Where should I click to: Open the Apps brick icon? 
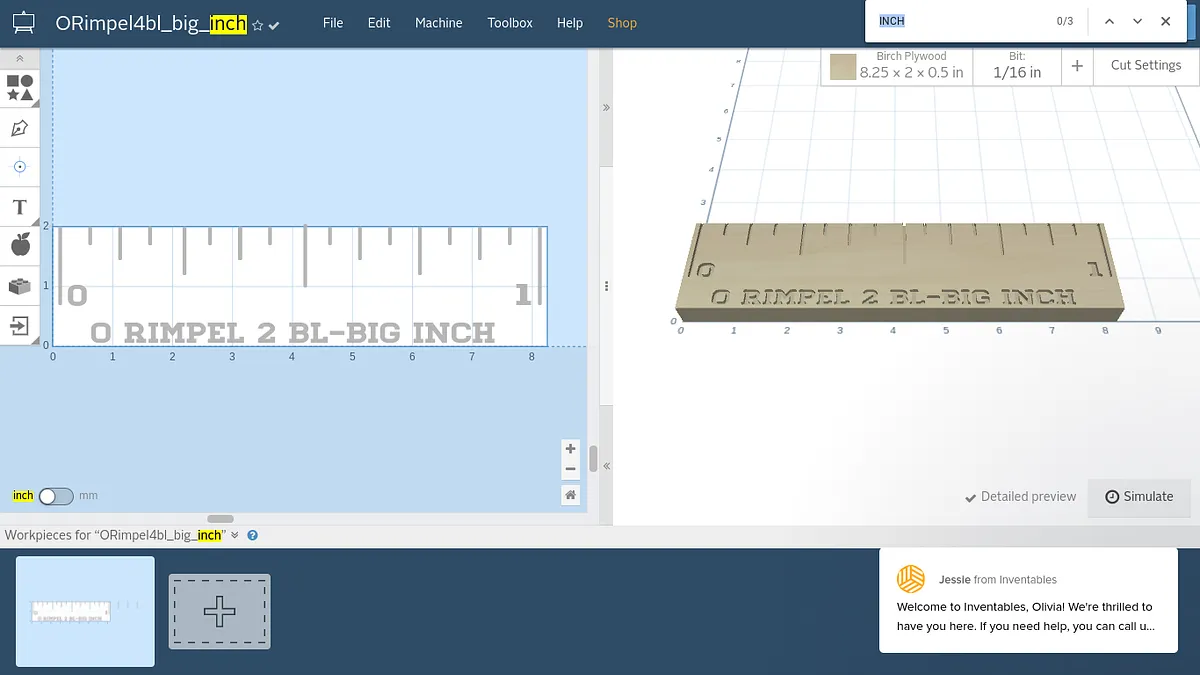[x=19, y=286]
